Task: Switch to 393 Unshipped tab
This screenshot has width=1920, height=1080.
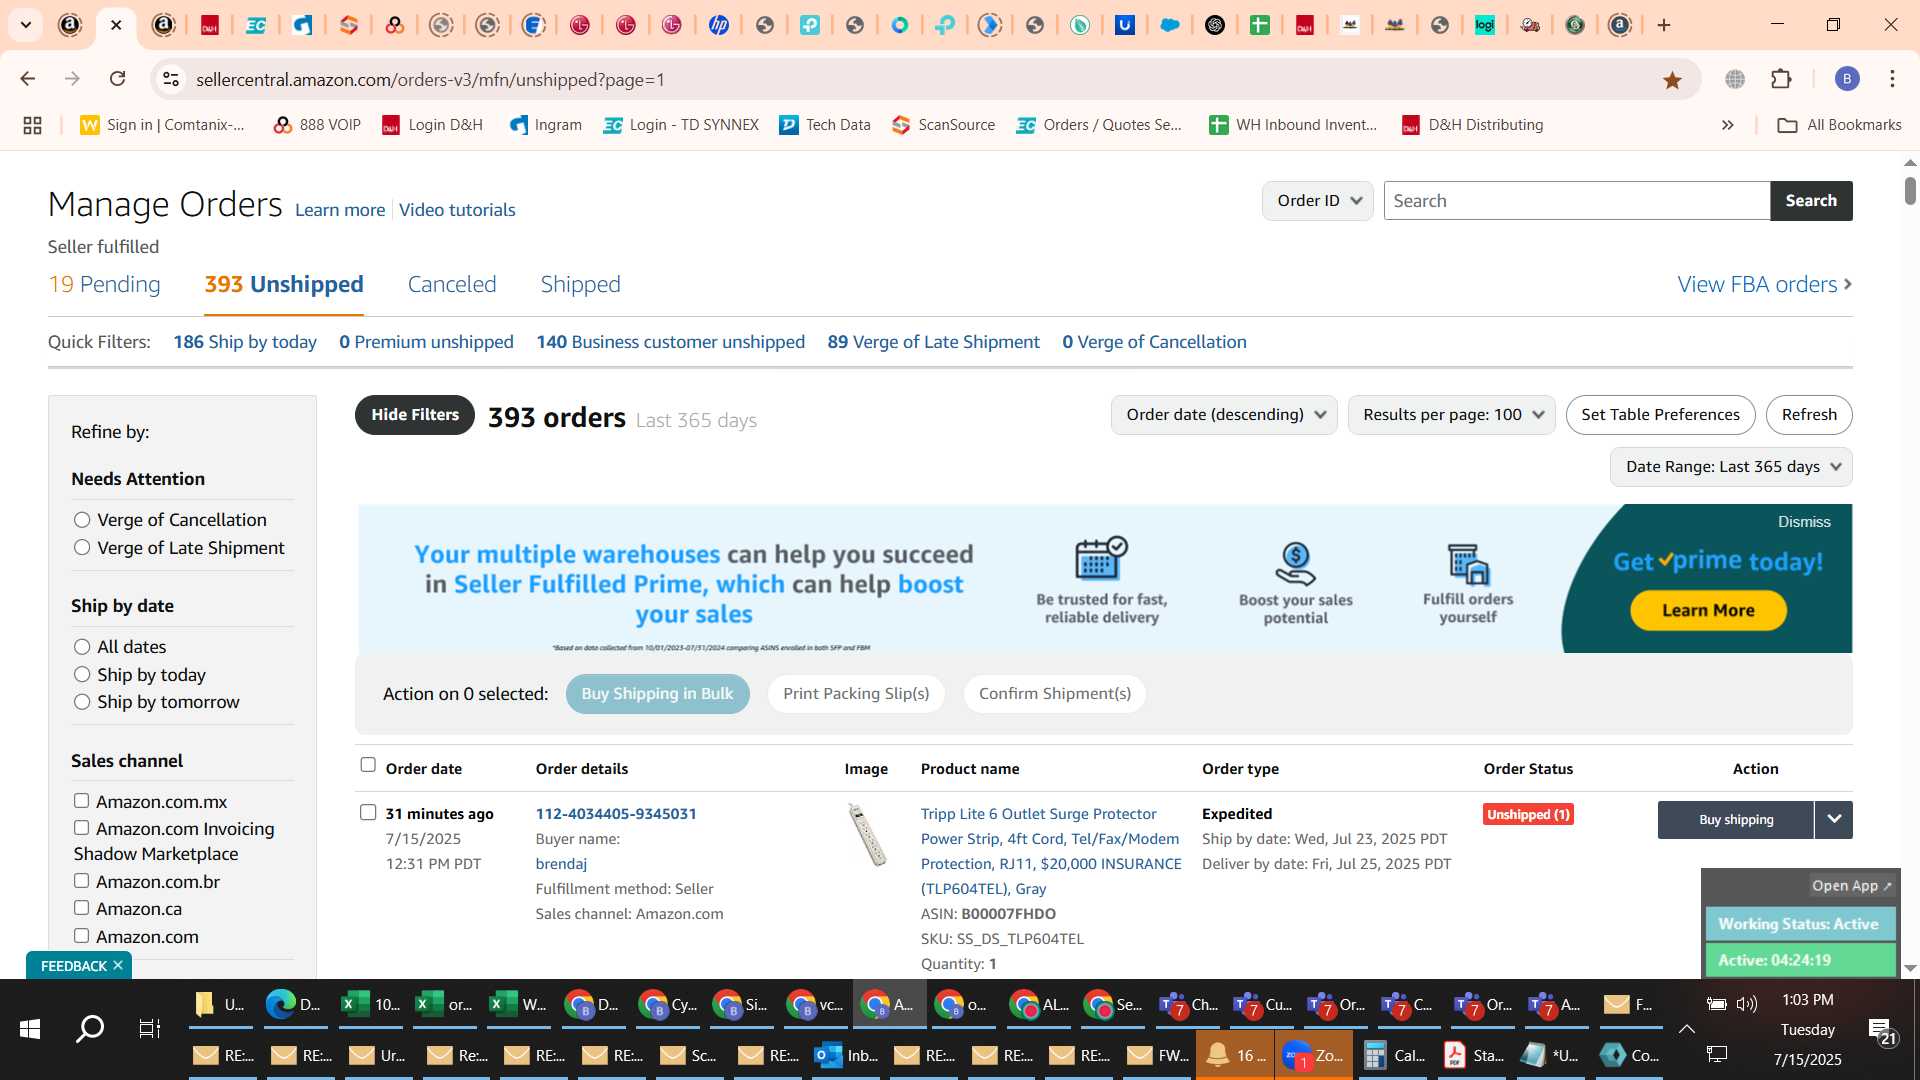Action: (x=284, y=285)
